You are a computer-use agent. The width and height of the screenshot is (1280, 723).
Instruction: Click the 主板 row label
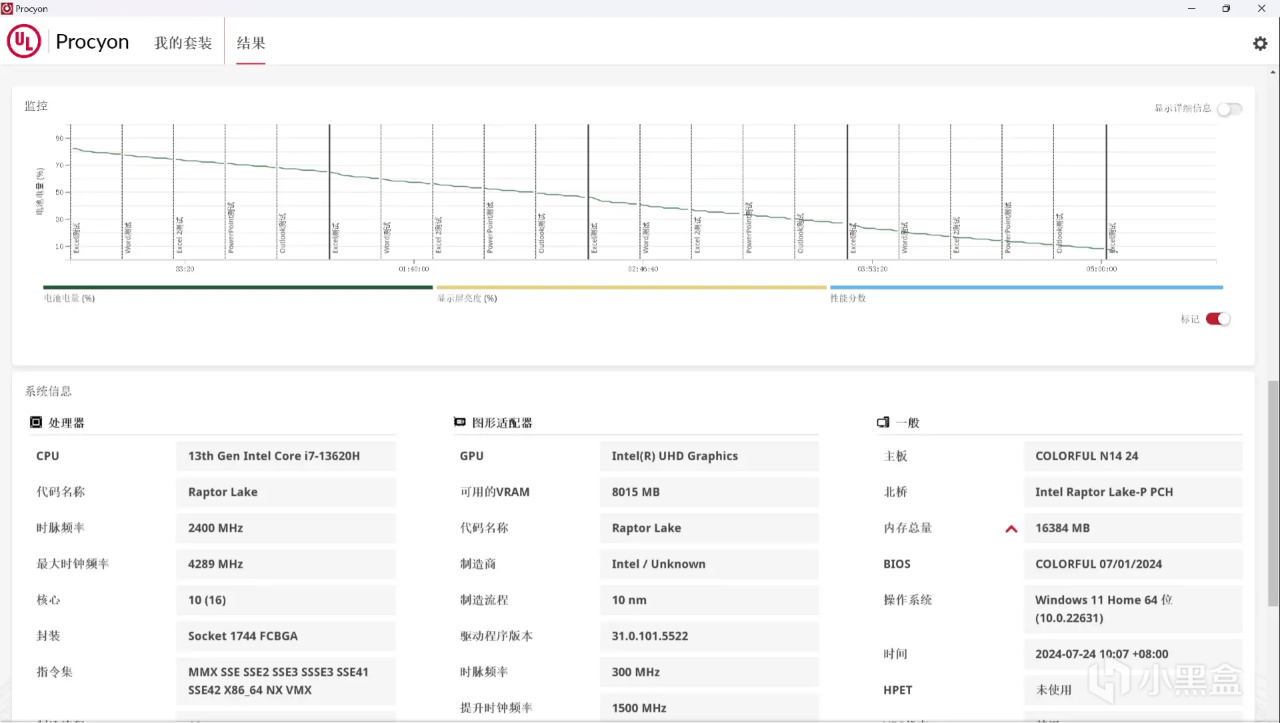895,456
